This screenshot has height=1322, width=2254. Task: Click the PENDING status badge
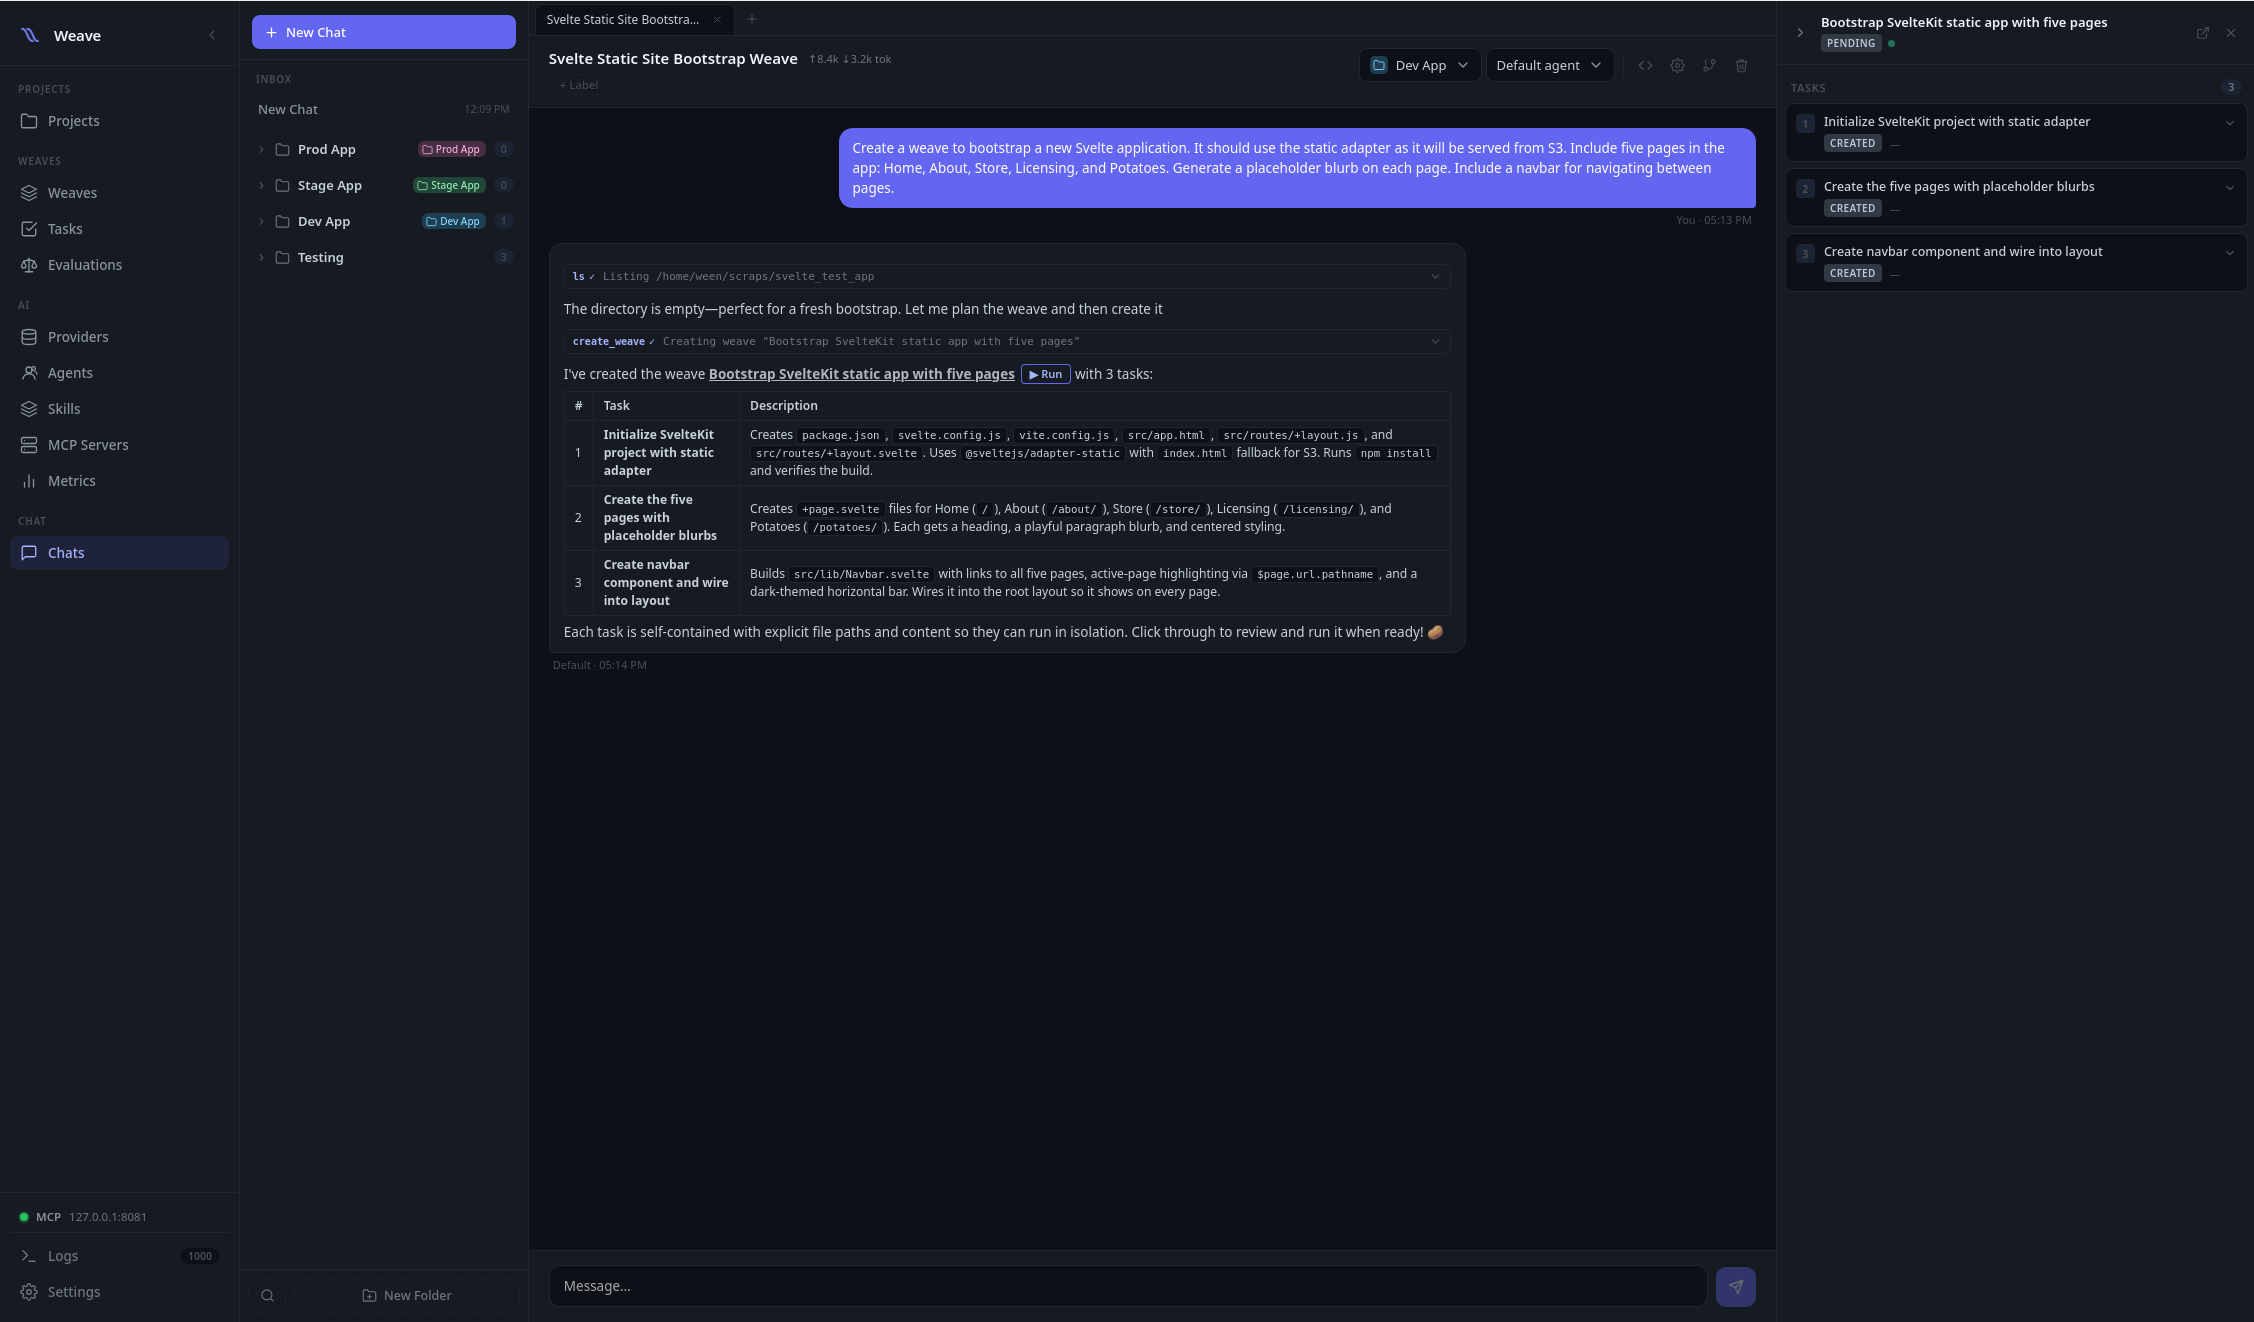[x=1851, y=43]
